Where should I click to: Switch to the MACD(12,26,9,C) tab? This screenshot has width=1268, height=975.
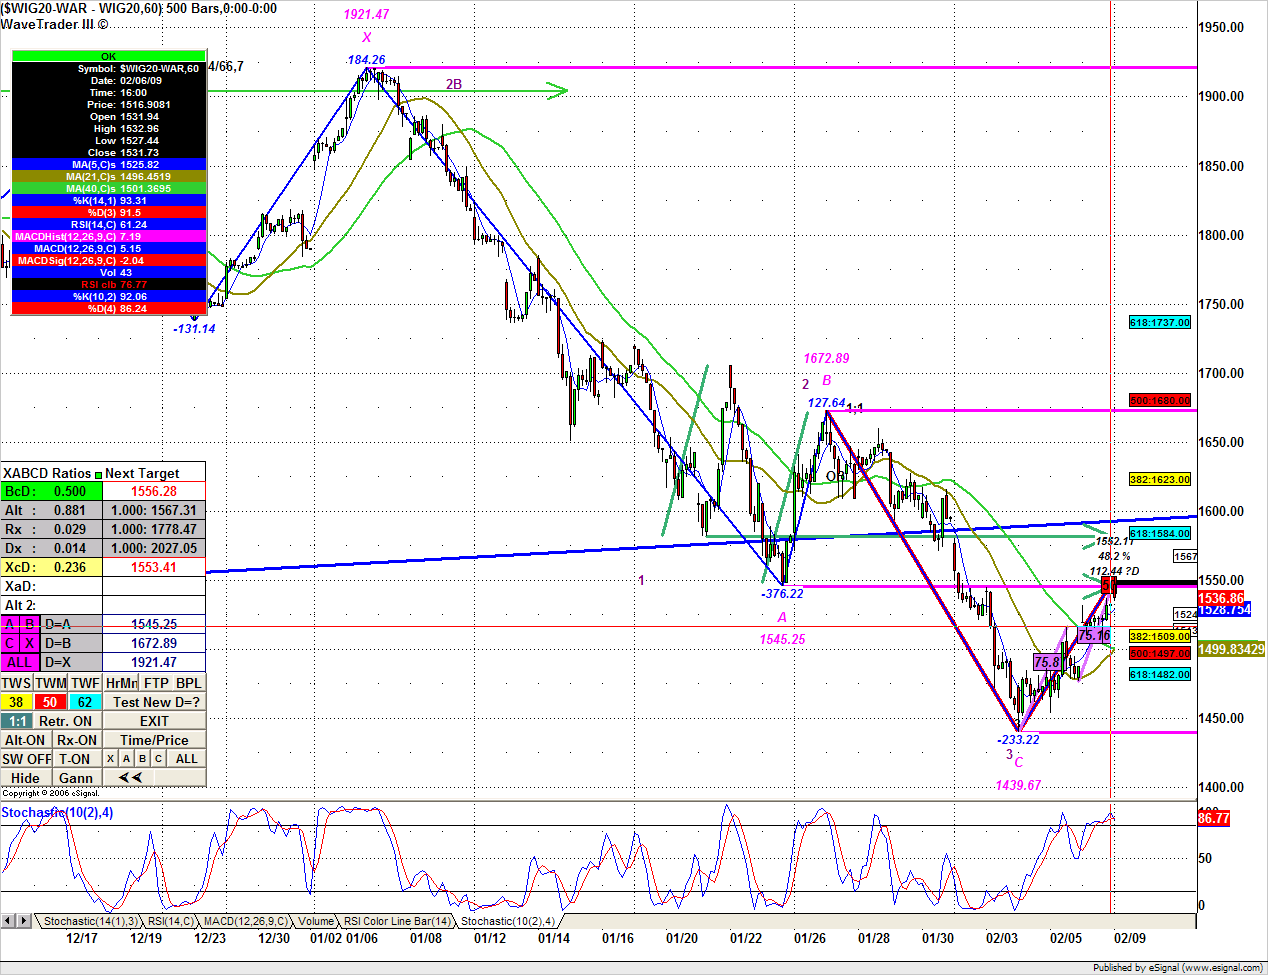pos(245,921)
